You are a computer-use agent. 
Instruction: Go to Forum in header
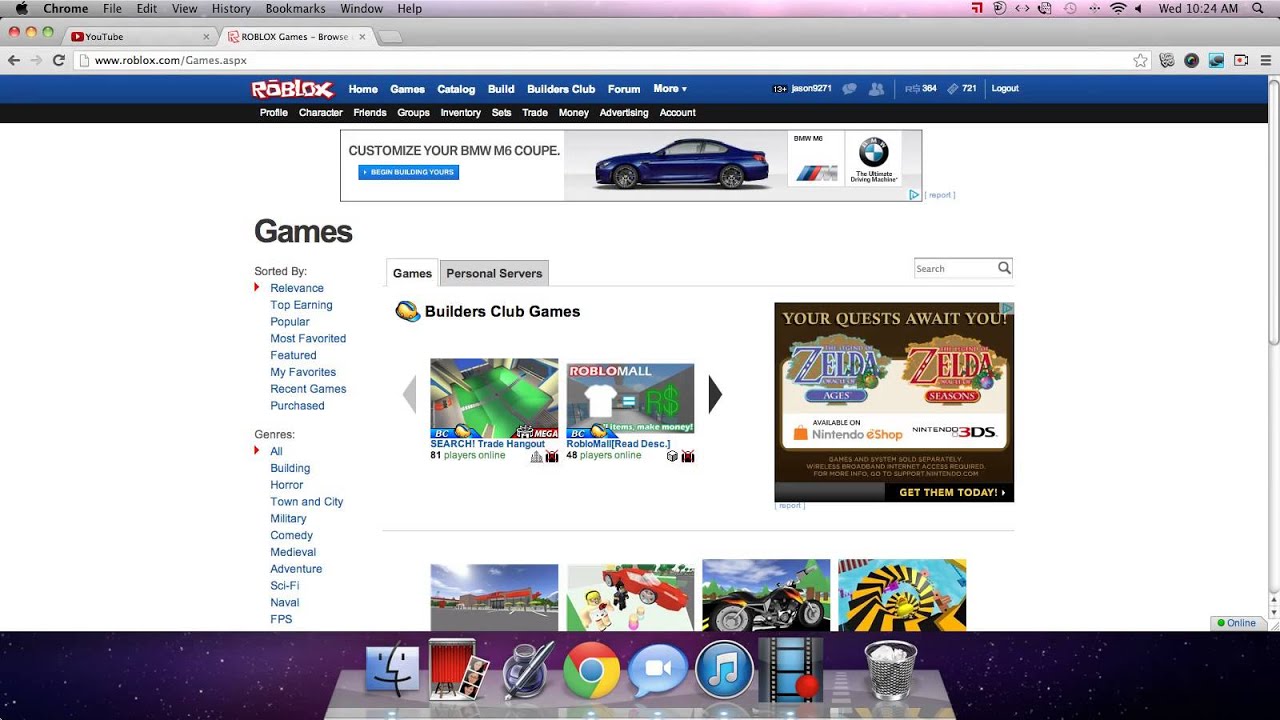624,89
